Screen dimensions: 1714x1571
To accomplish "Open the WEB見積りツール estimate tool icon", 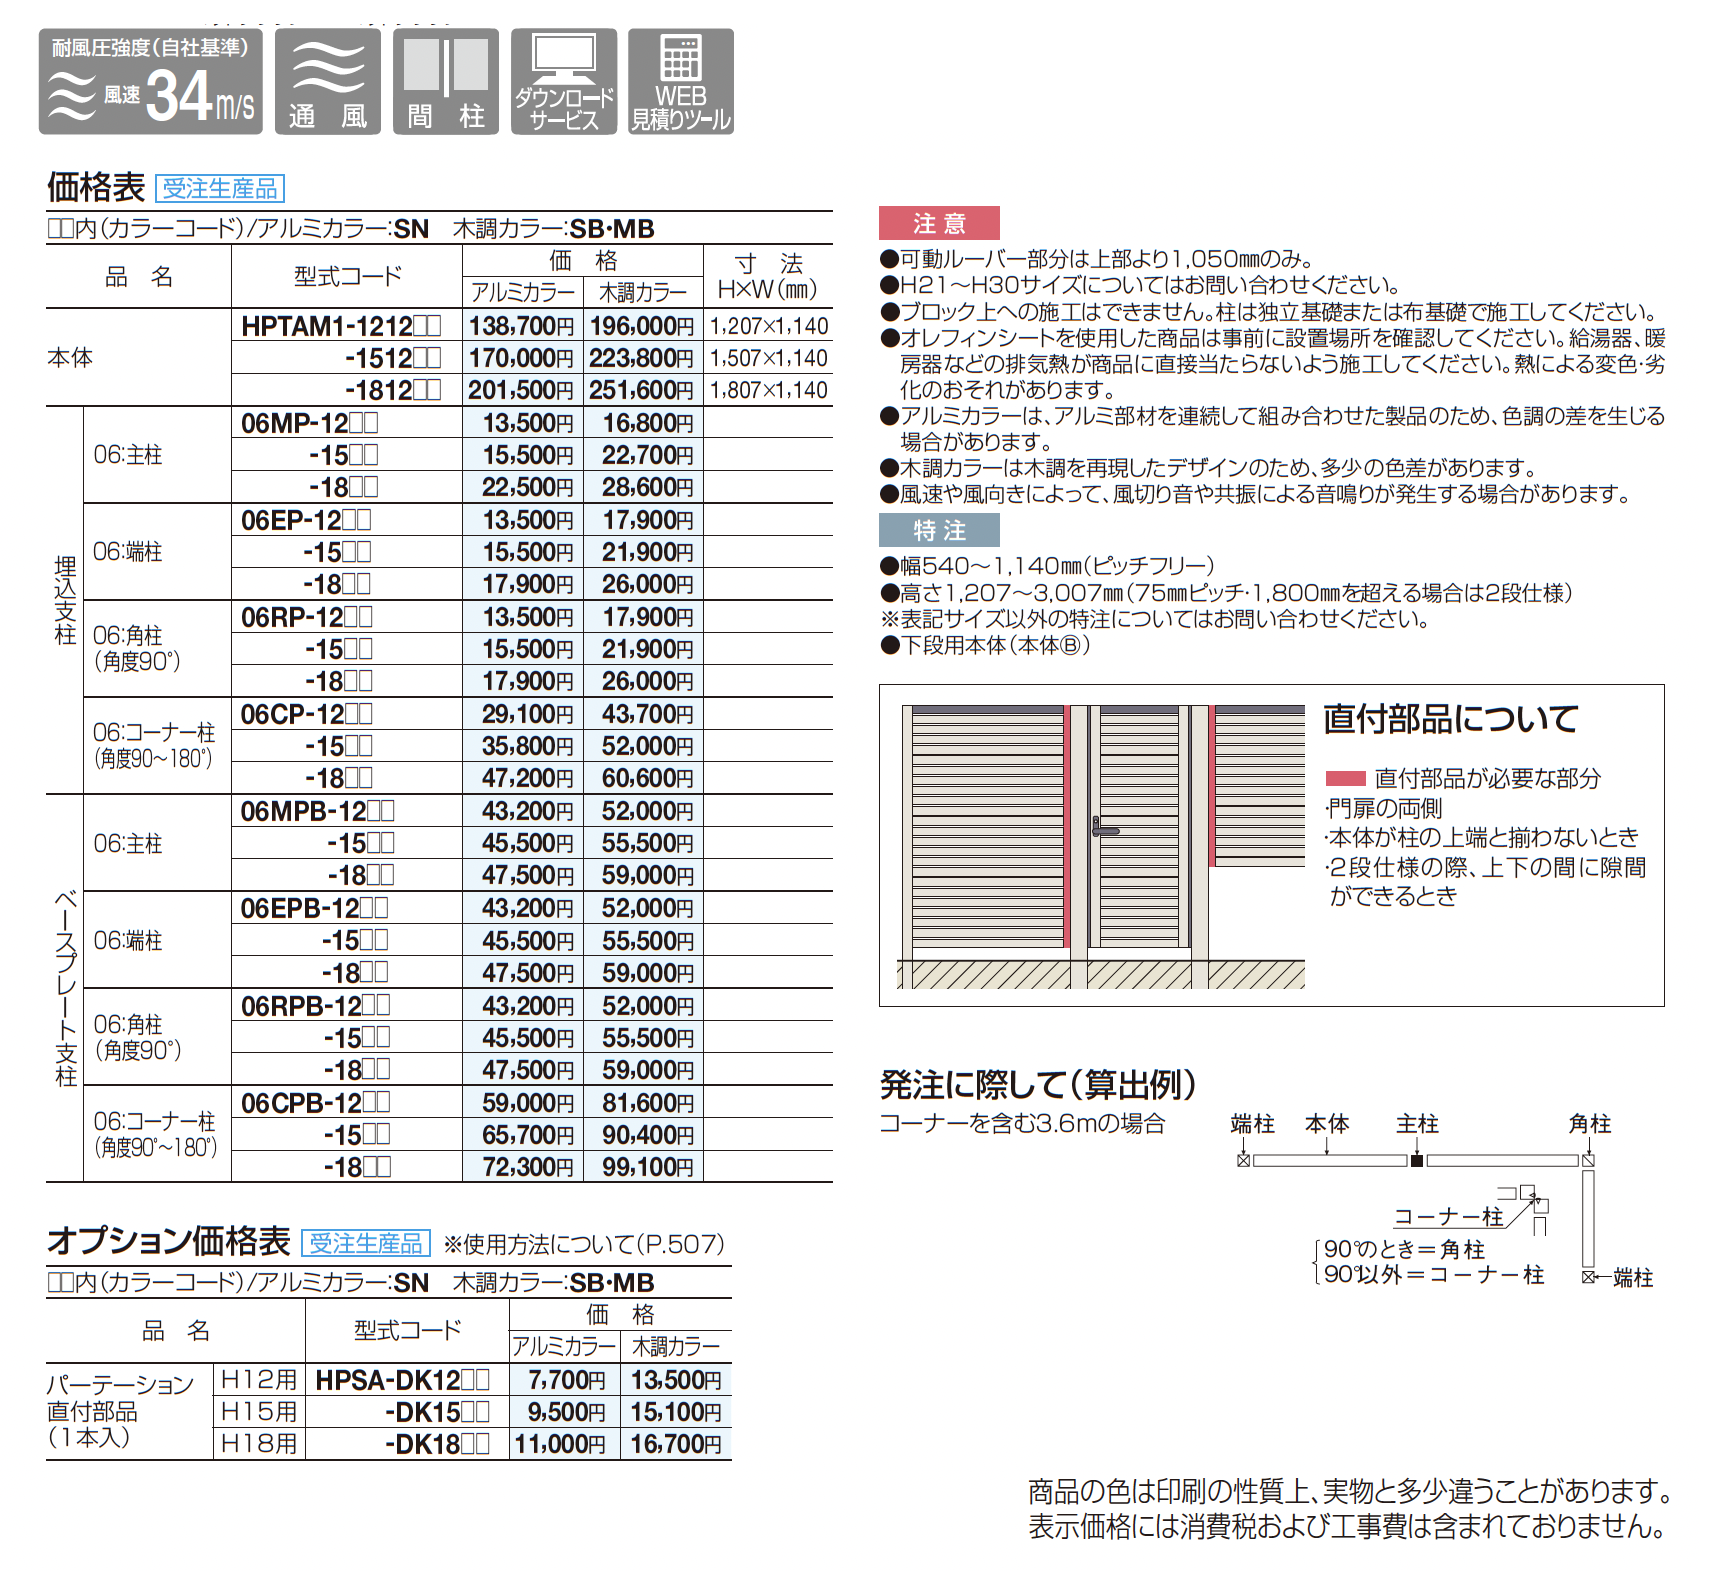I will [681, 82].
